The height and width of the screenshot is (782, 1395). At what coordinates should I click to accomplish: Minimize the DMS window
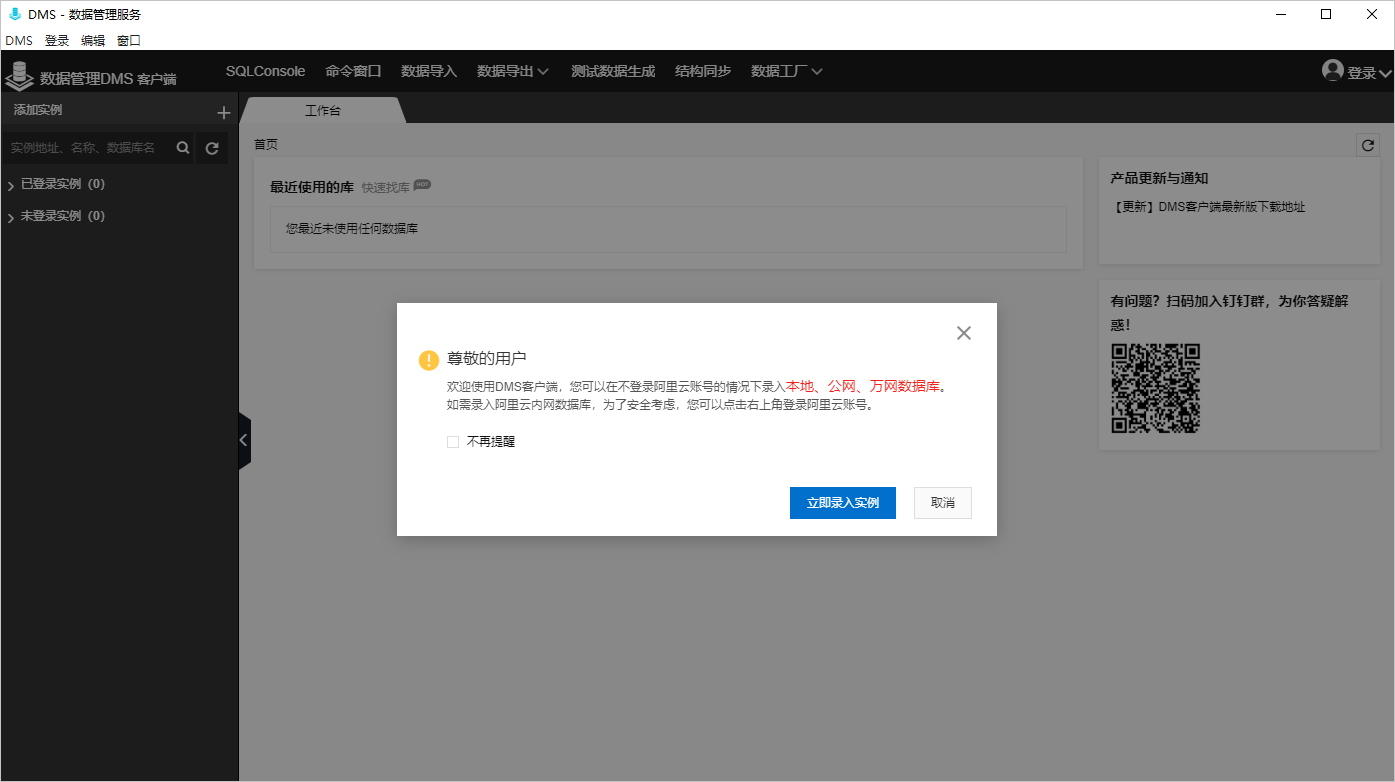pos(1280,14)
